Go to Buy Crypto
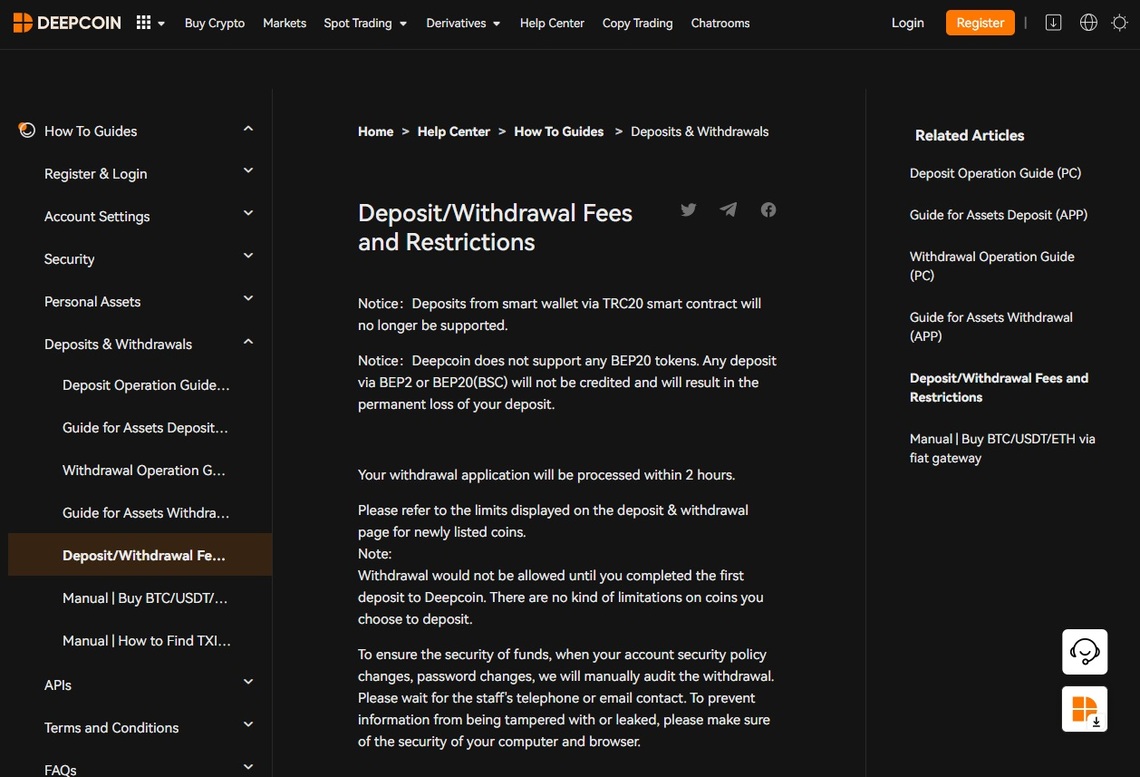Viewport: 1140px width, 777px height. [x=214, y=23]
